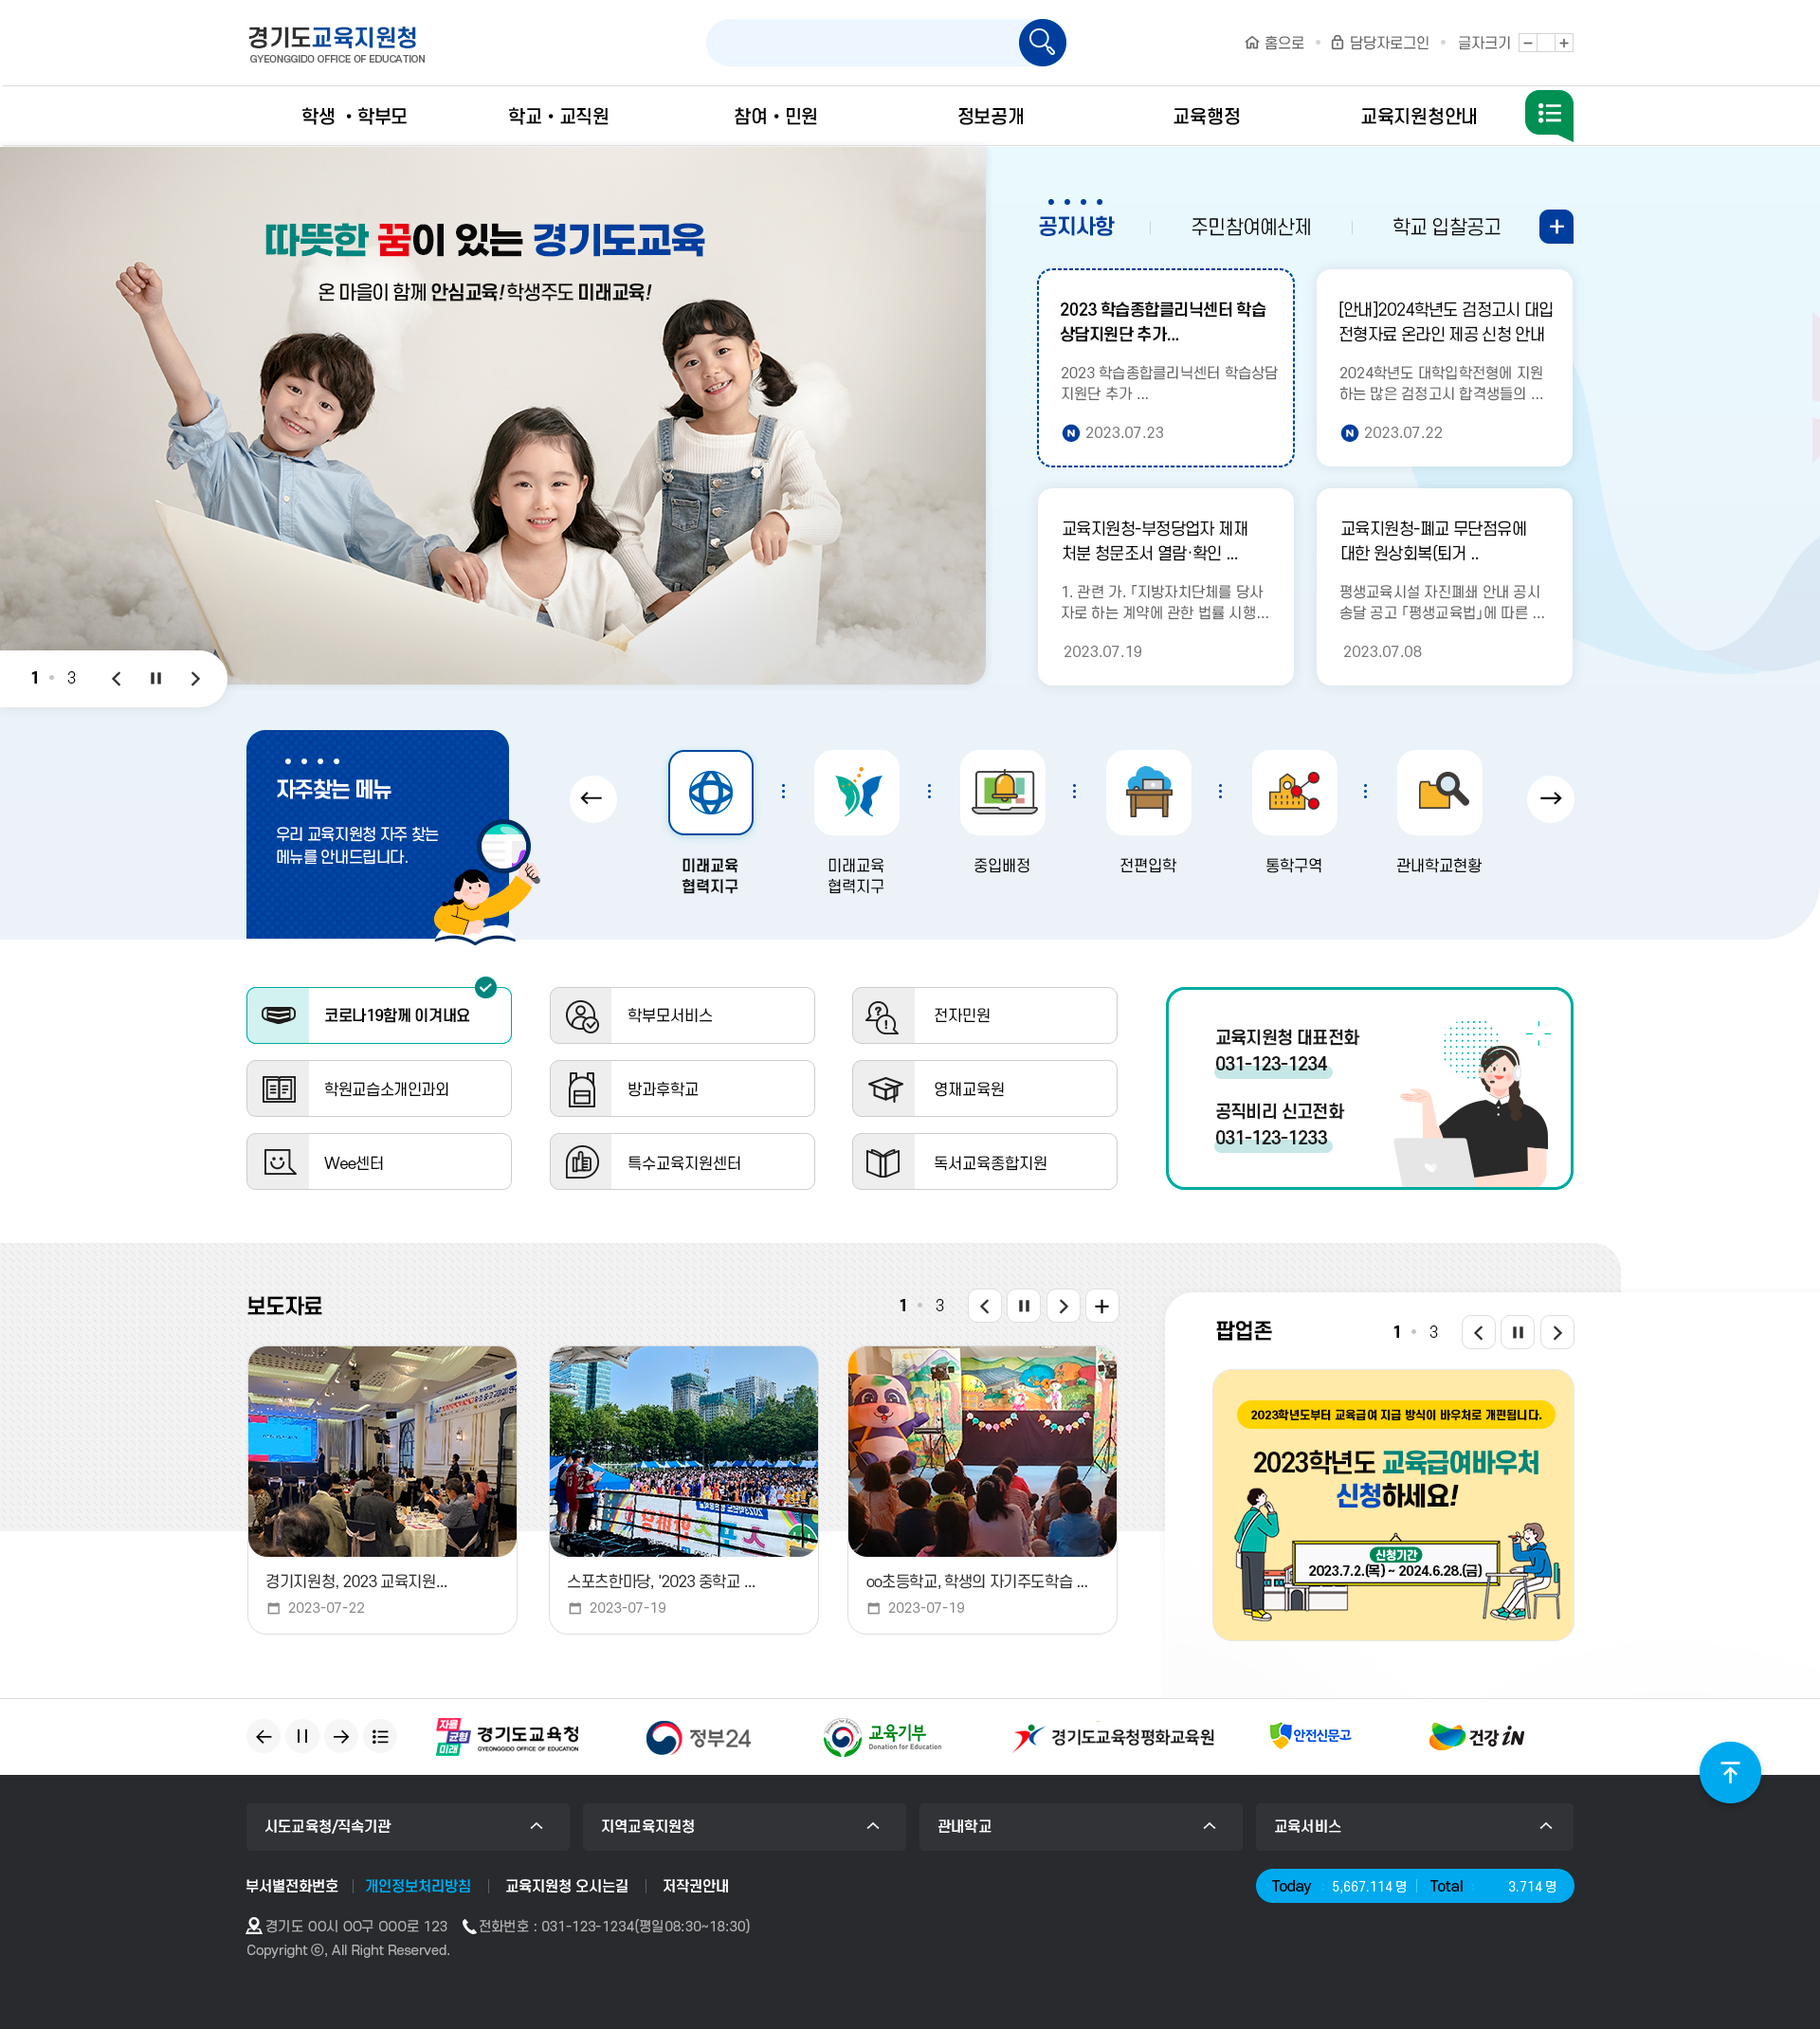Pause the 보도자료 news carousel
The width and height of the screenshot is (1820, 2029).
(1023, 1305)
